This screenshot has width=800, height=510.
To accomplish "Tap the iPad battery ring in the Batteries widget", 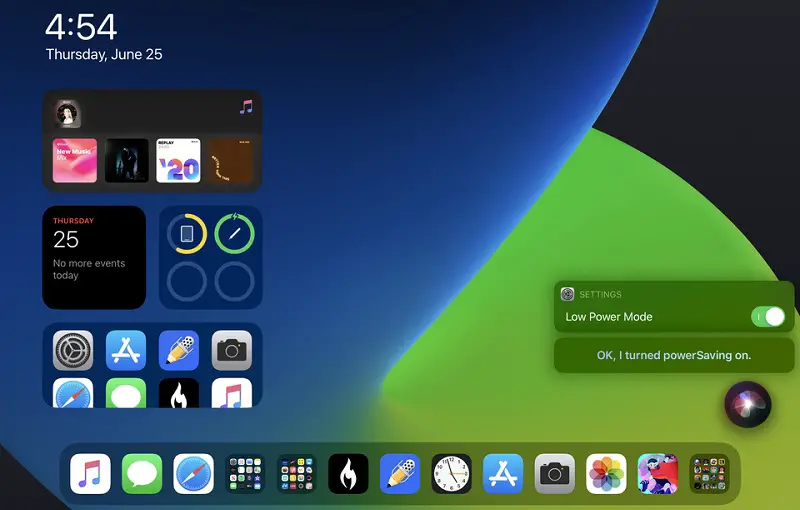I will (x=187, y=234).
